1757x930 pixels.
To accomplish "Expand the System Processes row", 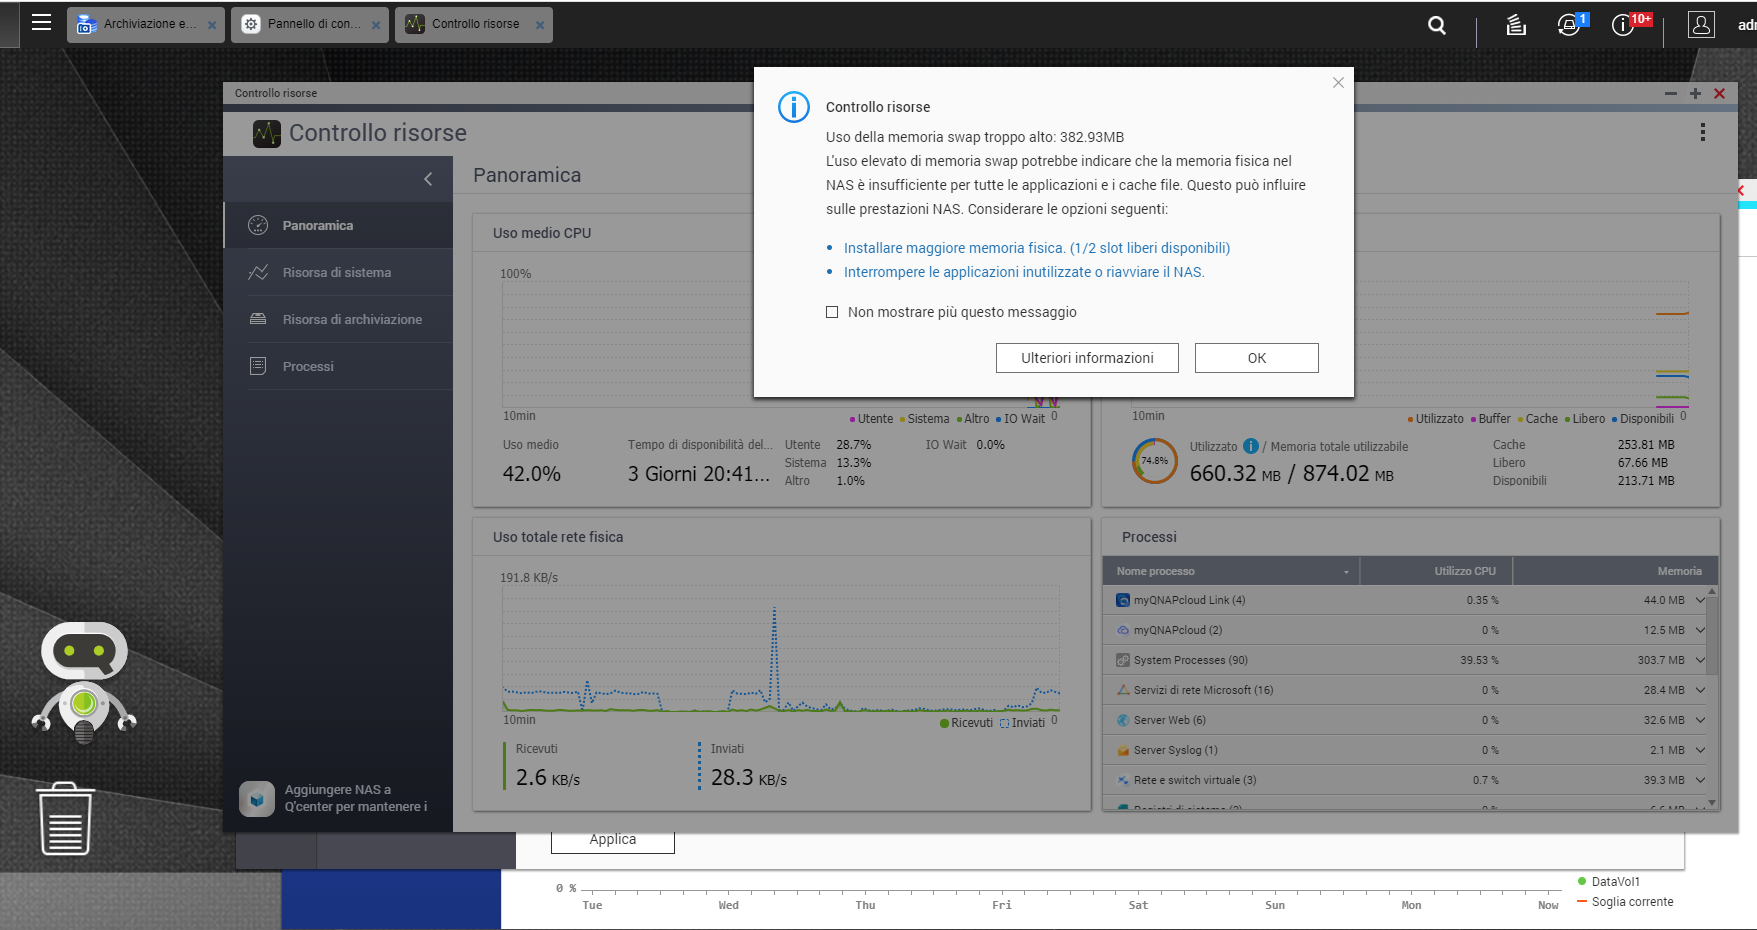I will pyautogui.click(x=1699, y=660).
